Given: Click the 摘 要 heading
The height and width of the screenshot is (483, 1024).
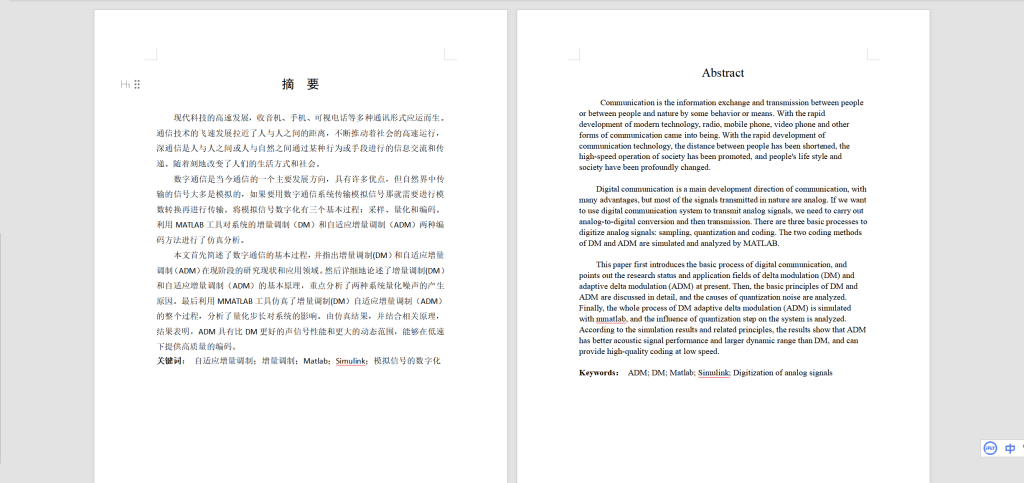Looking at the screenshot, I should point(300,84).
